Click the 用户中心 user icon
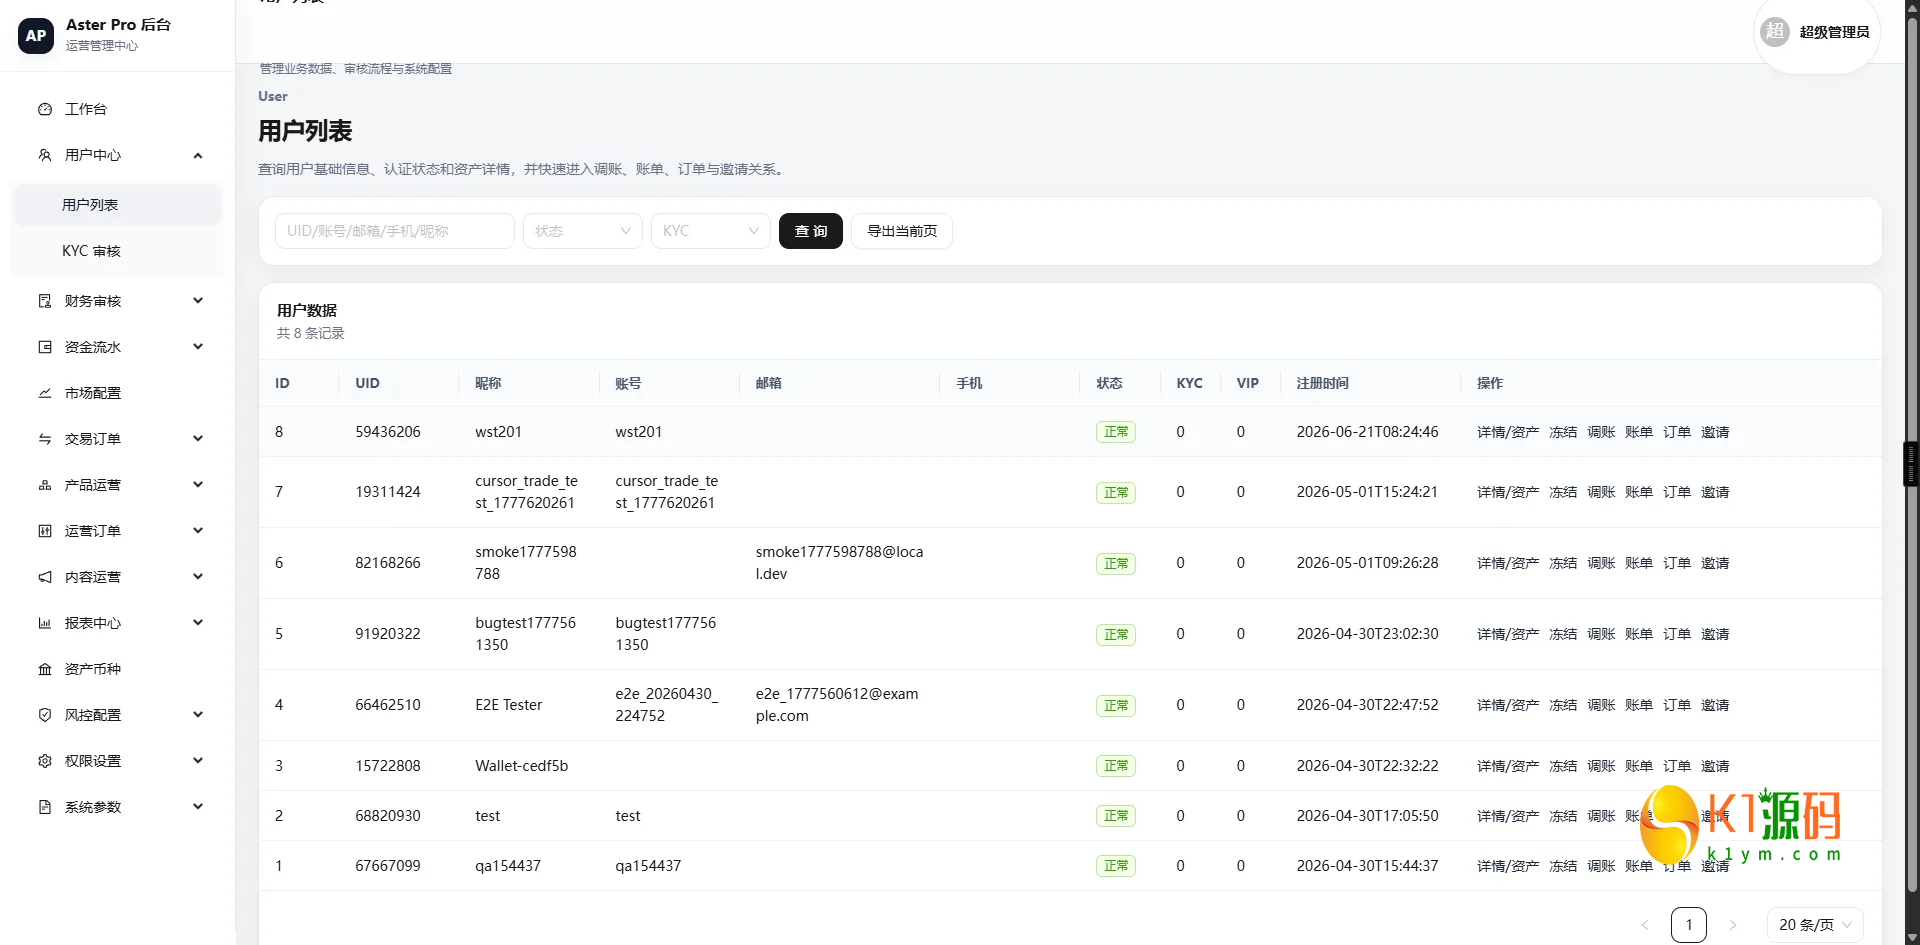Screen dimensions: 1920x945 (45, 155)
